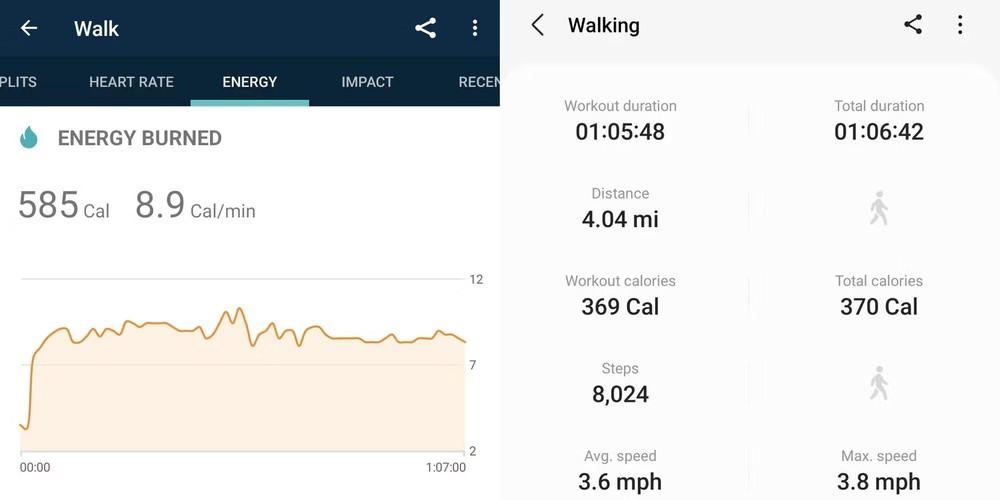Viewport: 1000px width, 500px height.
Task: Tap the 585 Cal energy value
Action: (64, 206)
